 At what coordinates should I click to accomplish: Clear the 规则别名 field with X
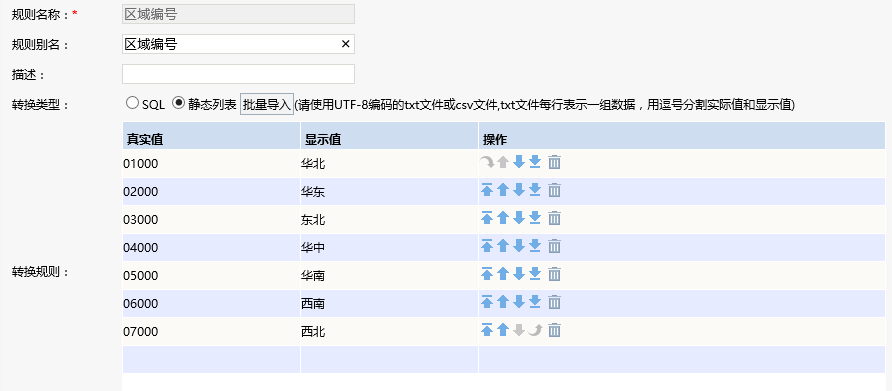pyautogui.click(x=345, y=44)
